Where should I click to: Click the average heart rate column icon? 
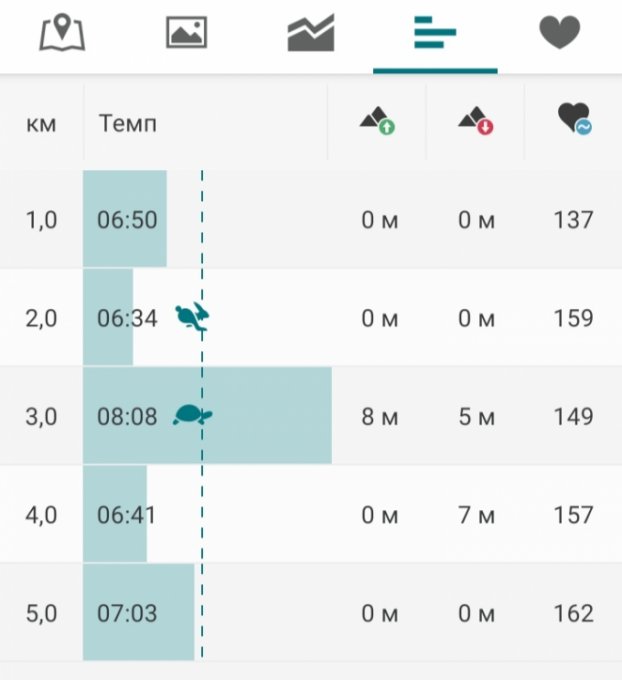pos(574,123)
